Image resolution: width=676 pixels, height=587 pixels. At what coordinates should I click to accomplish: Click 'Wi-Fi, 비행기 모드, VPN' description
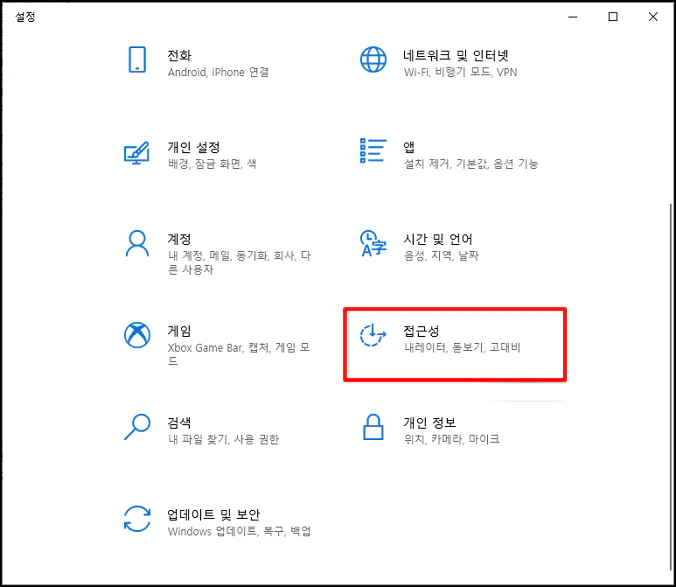point(460,72)
